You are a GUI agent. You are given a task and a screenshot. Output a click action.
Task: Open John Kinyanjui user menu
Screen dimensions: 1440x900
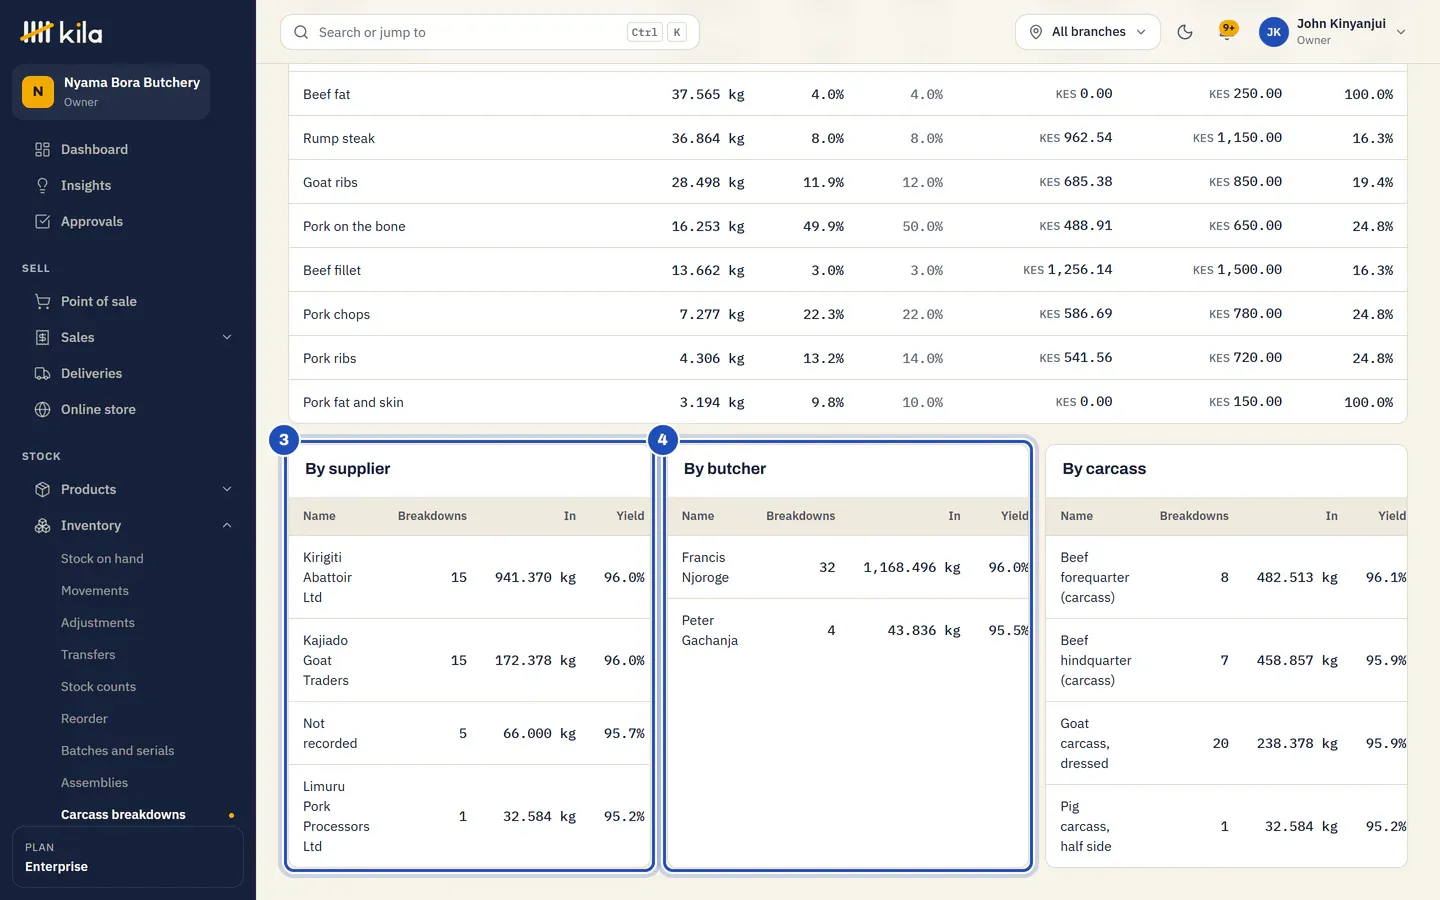pos(1333,32)
